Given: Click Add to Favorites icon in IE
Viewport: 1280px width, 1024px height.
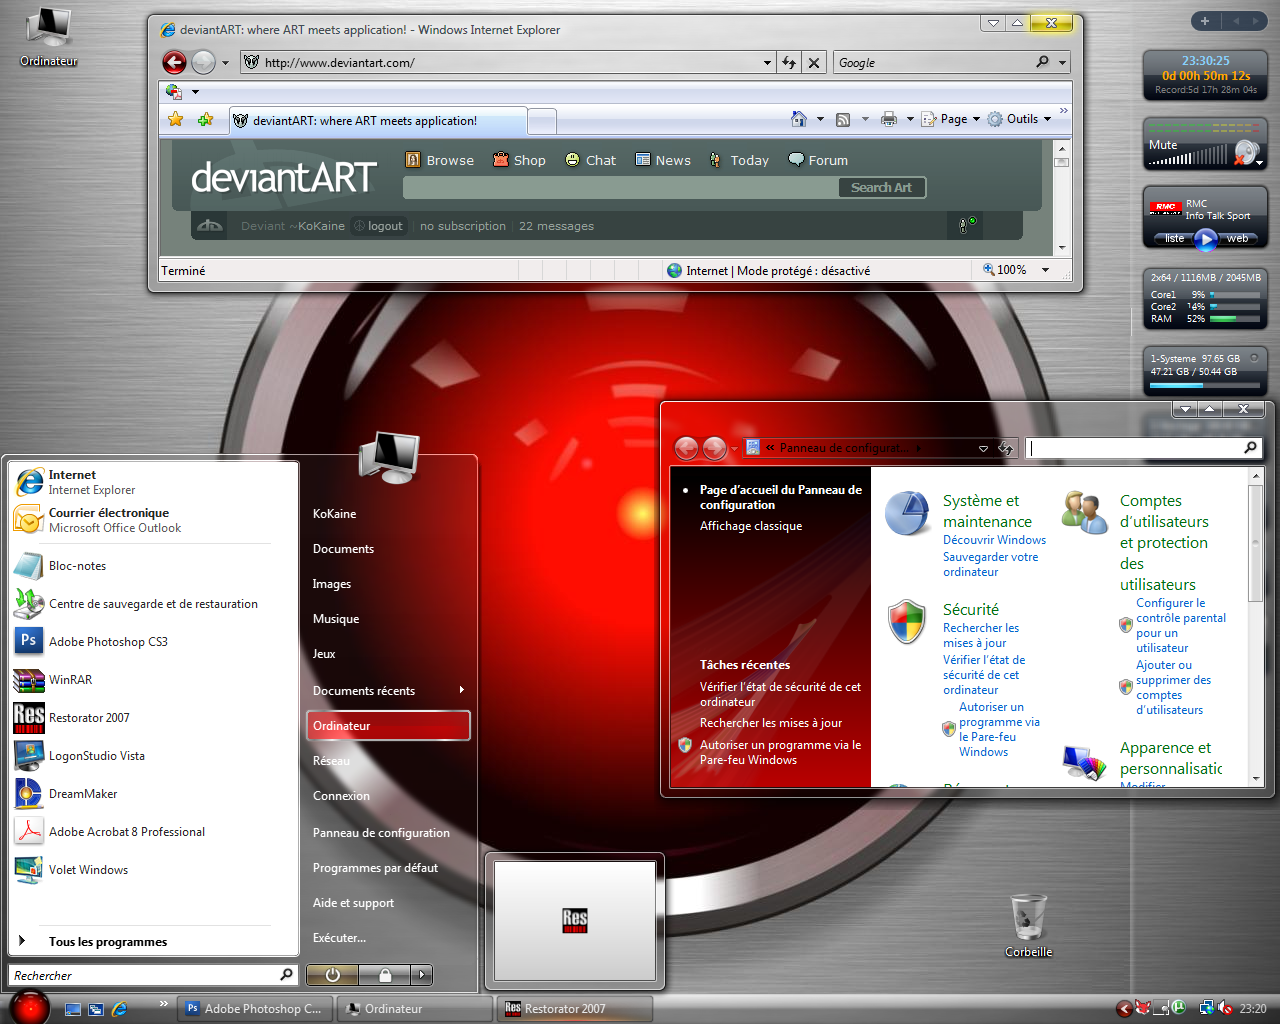Looking at the screenshot, I should (206, 120).
